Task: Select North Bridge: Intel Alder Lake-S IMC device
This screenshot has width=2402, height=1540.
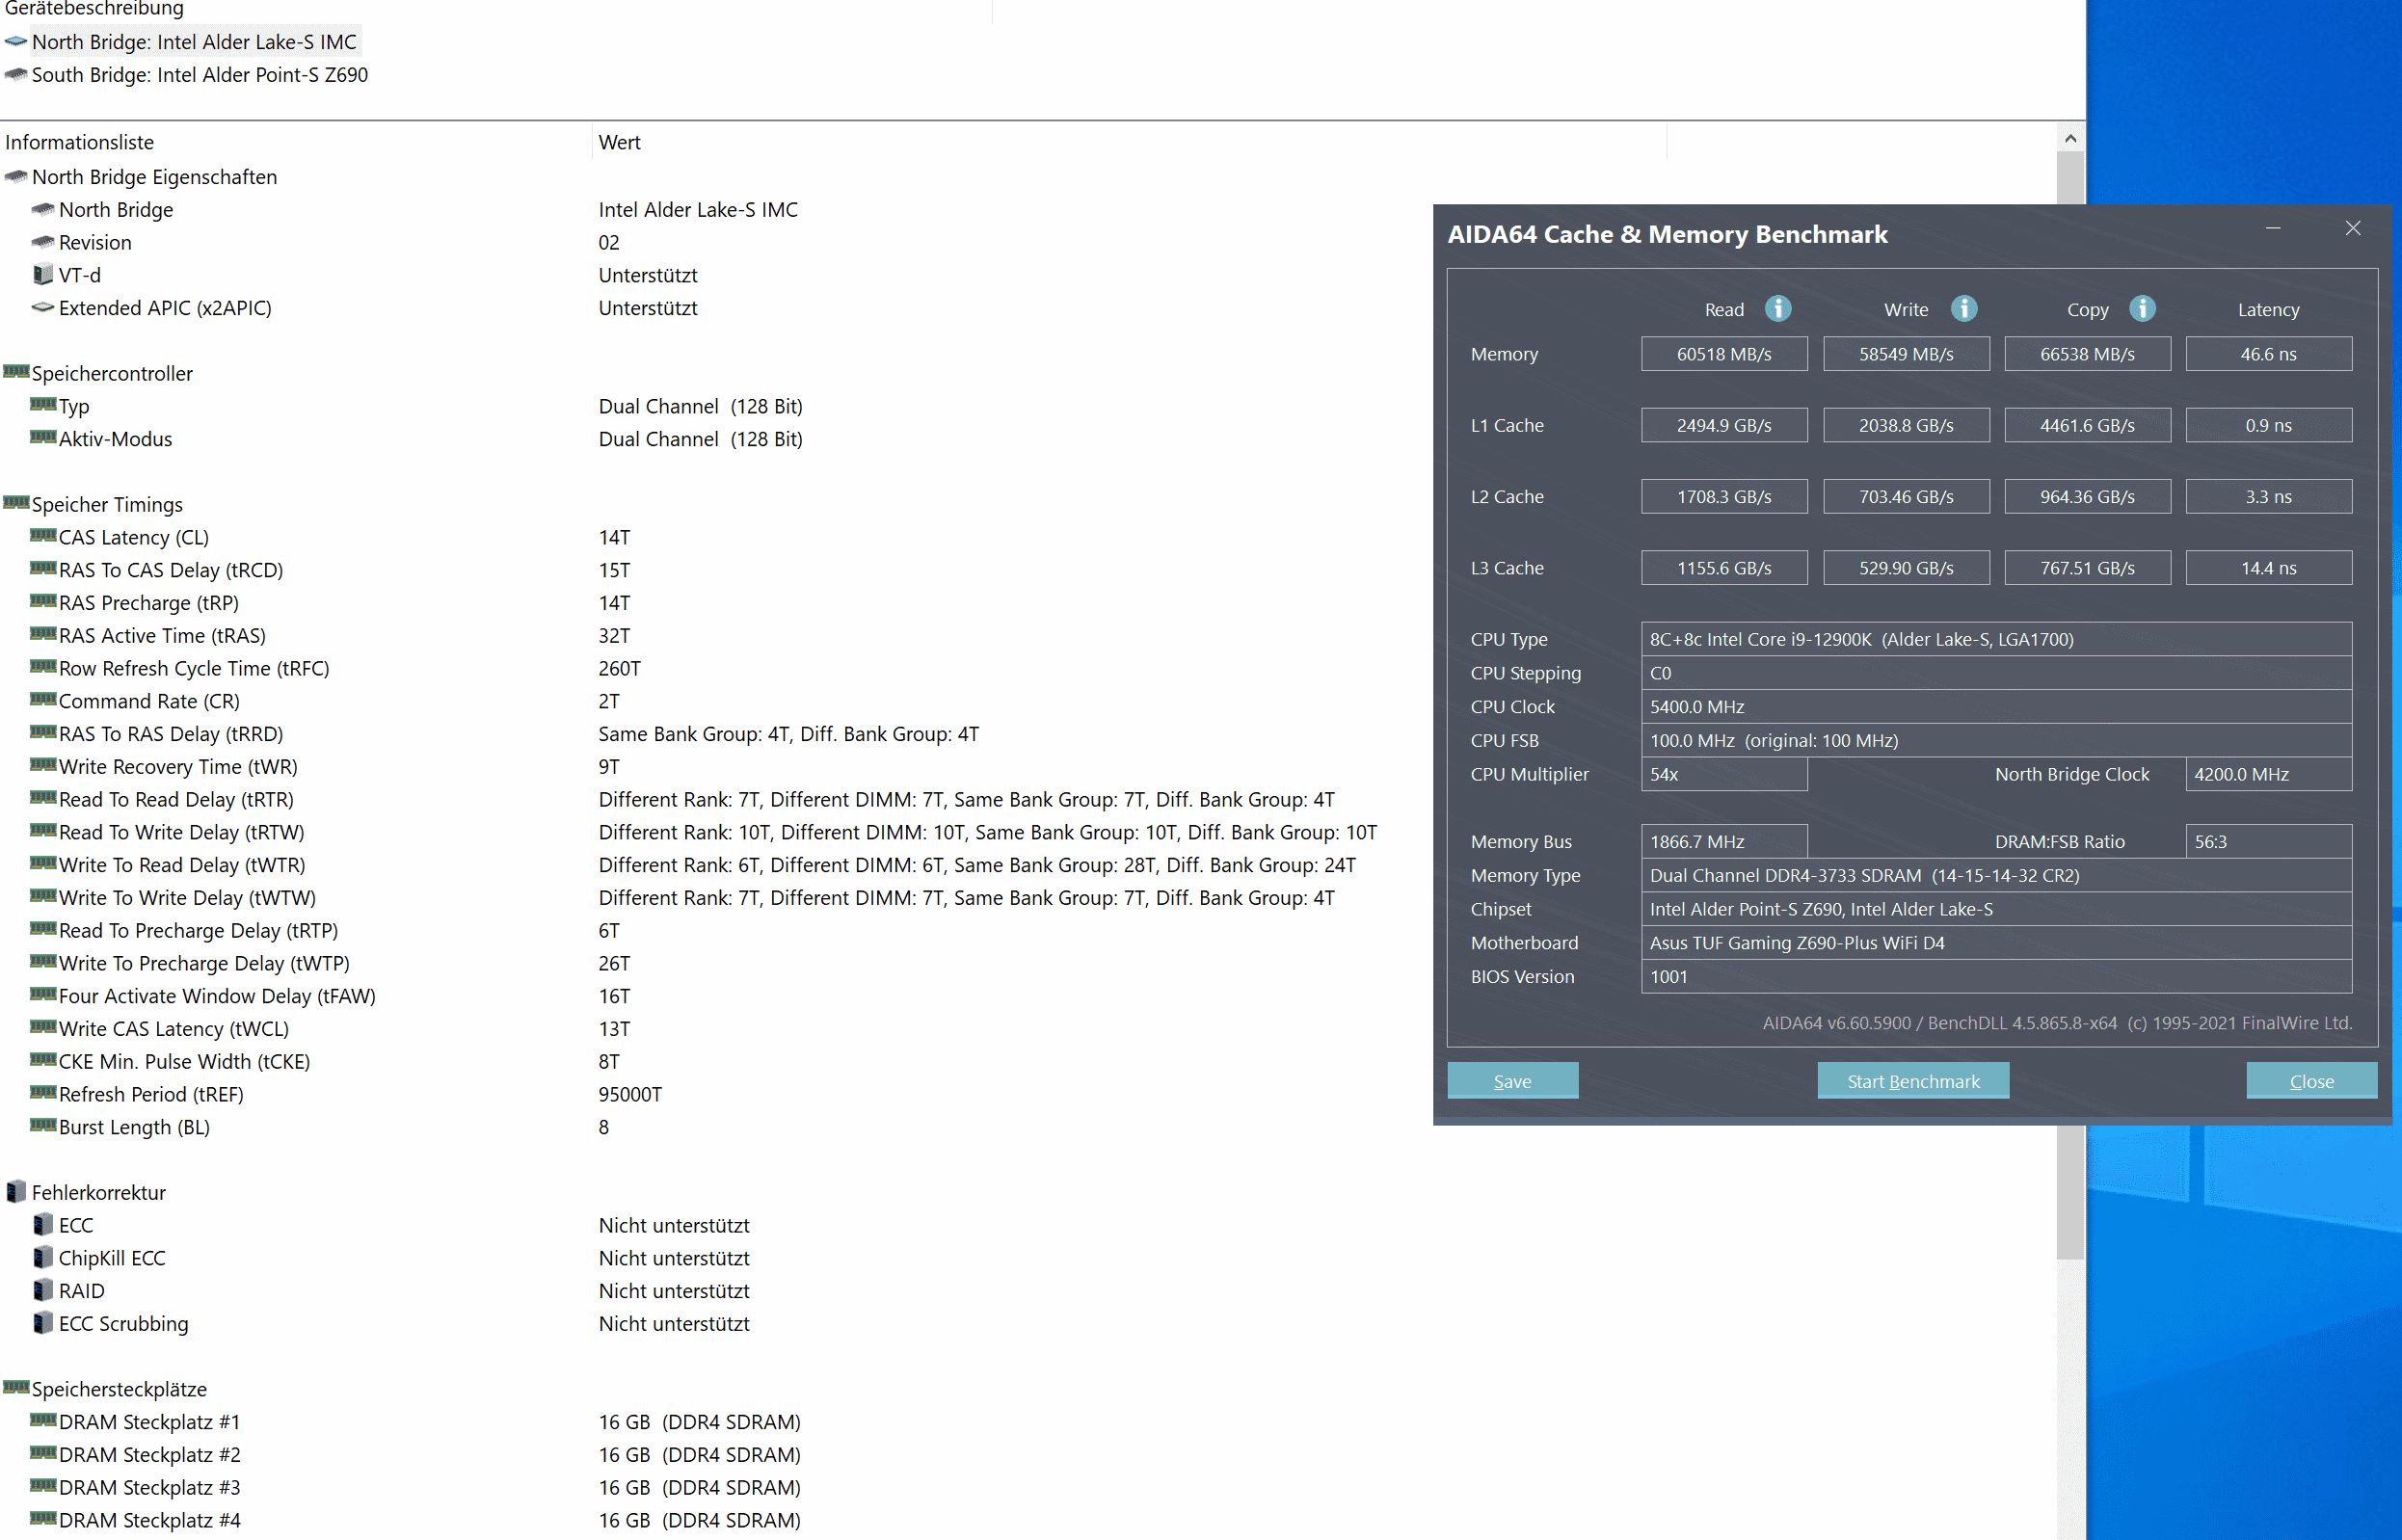Action: pos(194,42)
